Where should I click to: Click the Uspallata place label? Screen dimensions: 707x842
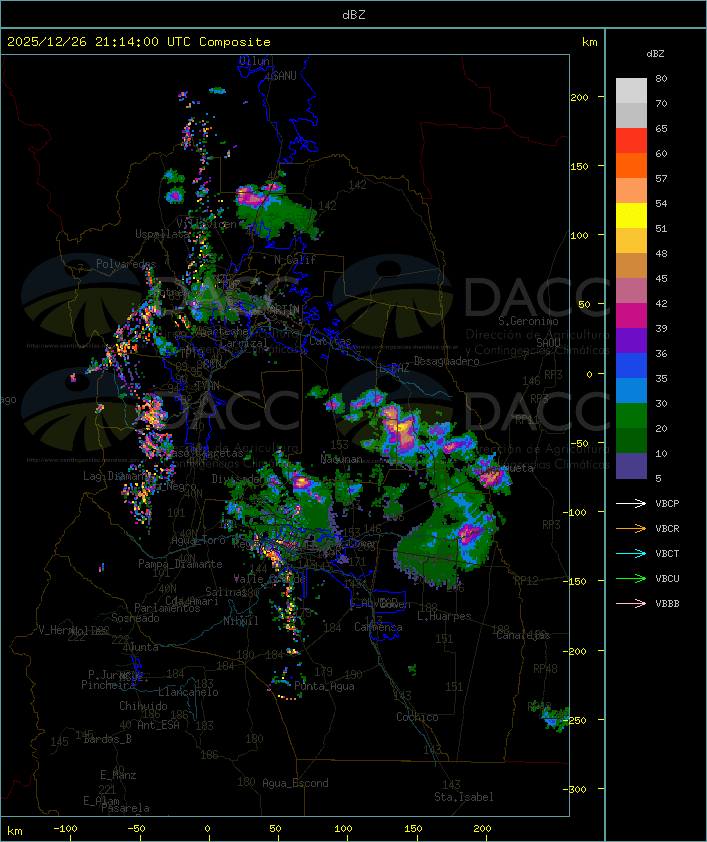point(162,234)
